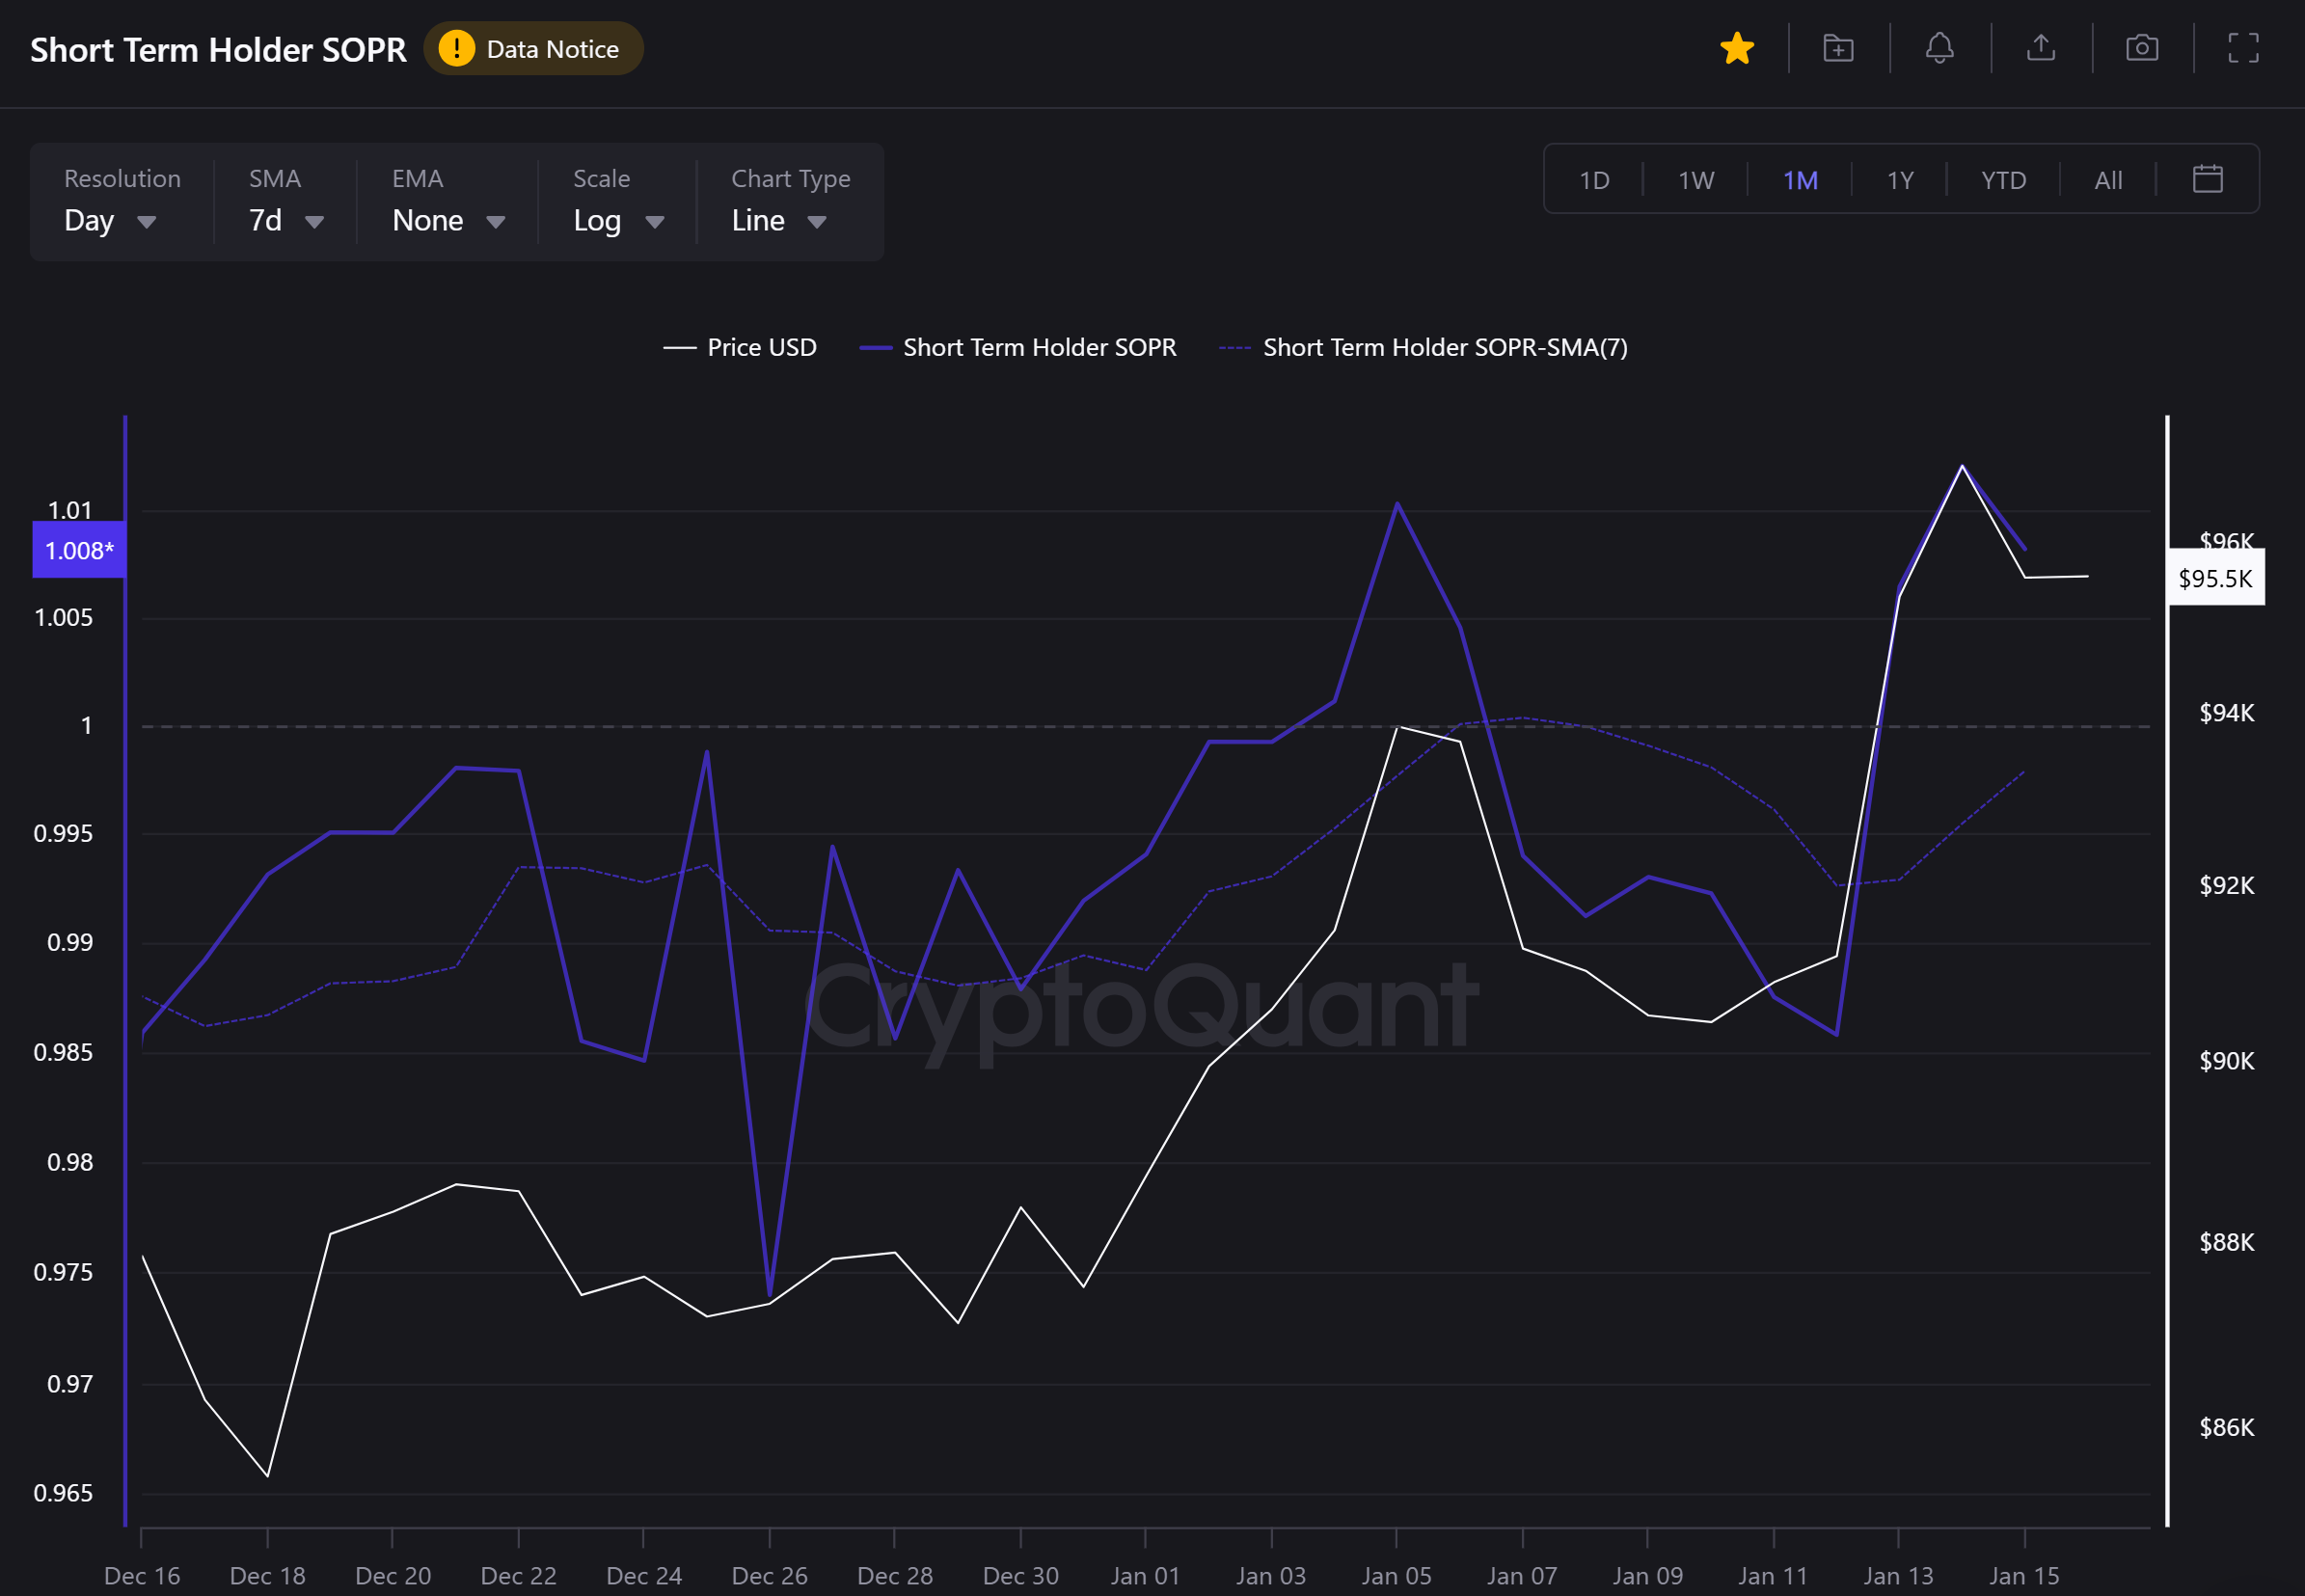Choose the 1W time range button

[1696, 180]
